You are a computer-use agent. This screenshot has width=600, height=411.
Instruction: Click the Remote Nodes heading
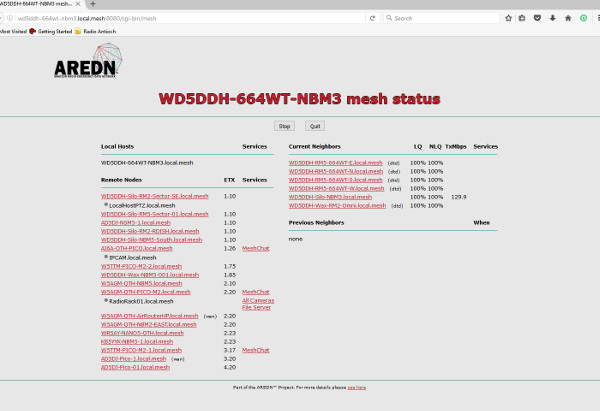pos(121,179)
